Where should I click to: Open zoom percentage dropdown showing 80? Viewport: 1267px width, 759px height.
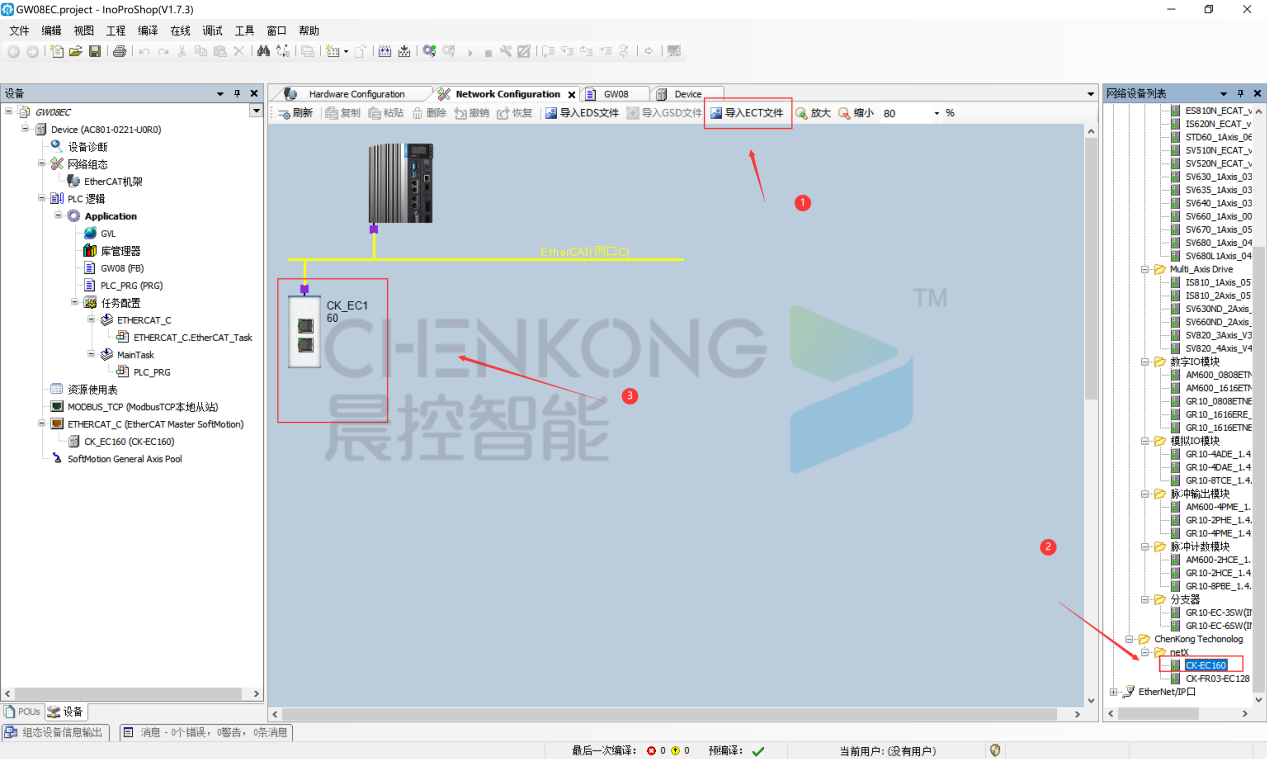click(x=937, y=114)
